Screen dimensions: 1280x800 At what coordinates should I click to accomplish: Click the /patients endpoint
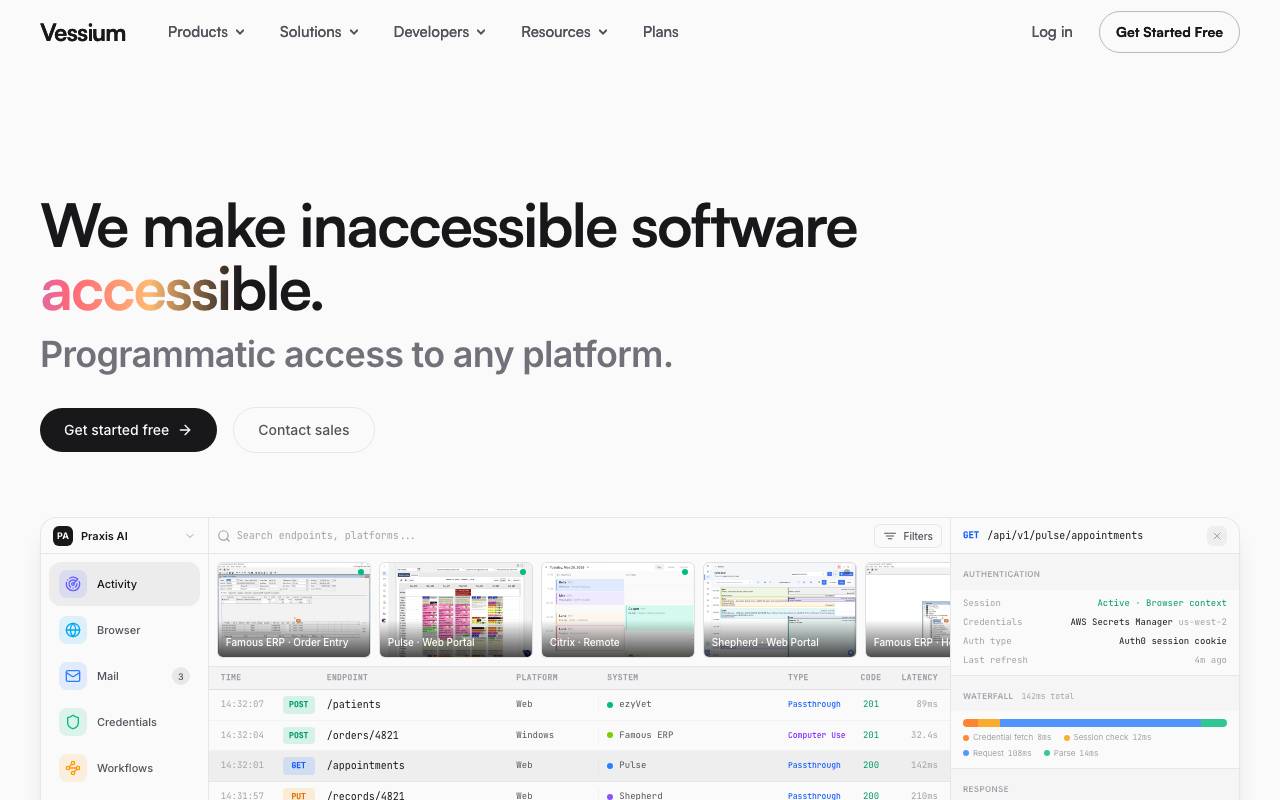coord(354,704)
